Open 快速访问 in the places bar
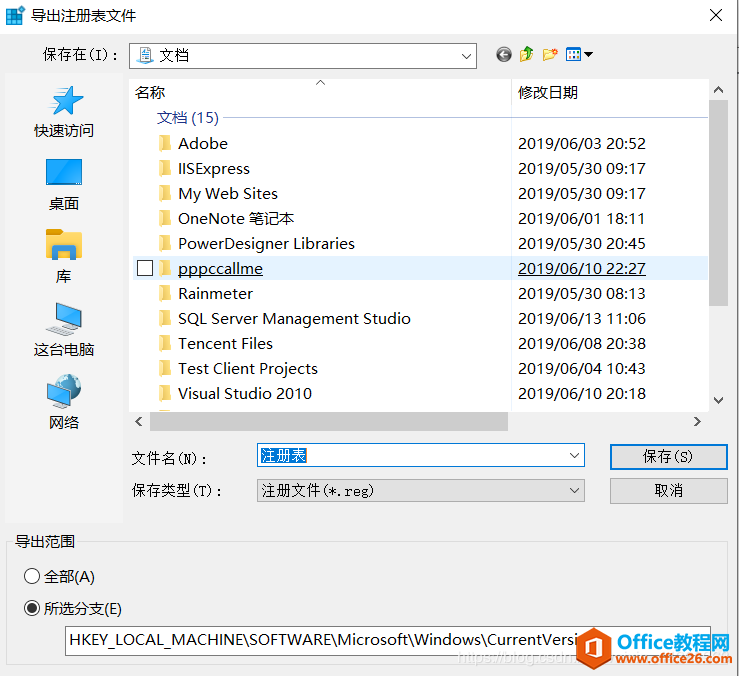739x676 pixels. tap(64, 112)
